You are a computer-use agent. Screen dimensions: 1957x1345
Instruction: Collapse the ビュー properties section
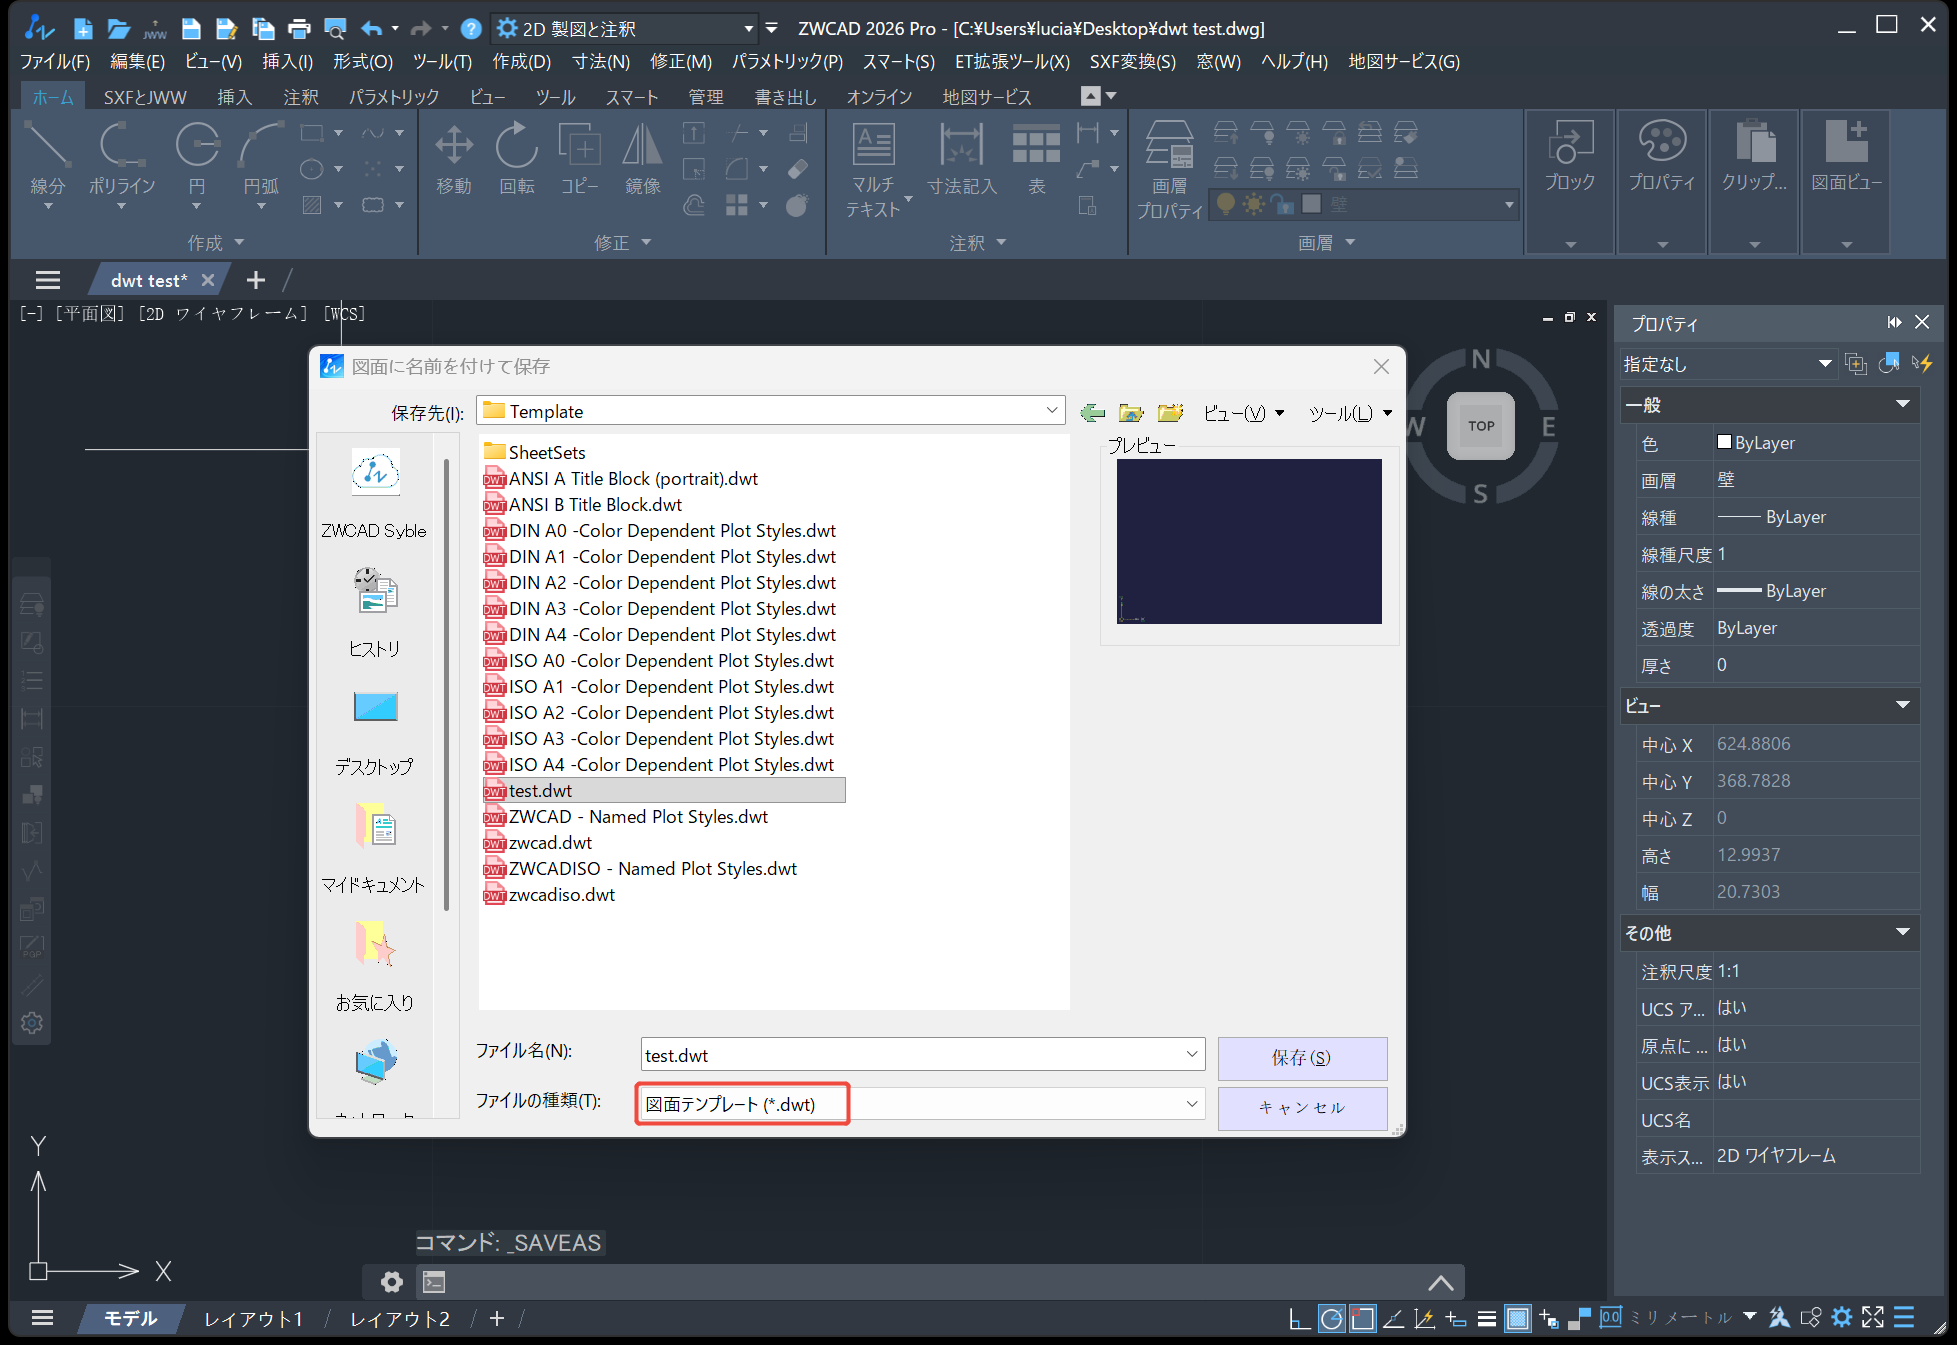pos(1902,705)
